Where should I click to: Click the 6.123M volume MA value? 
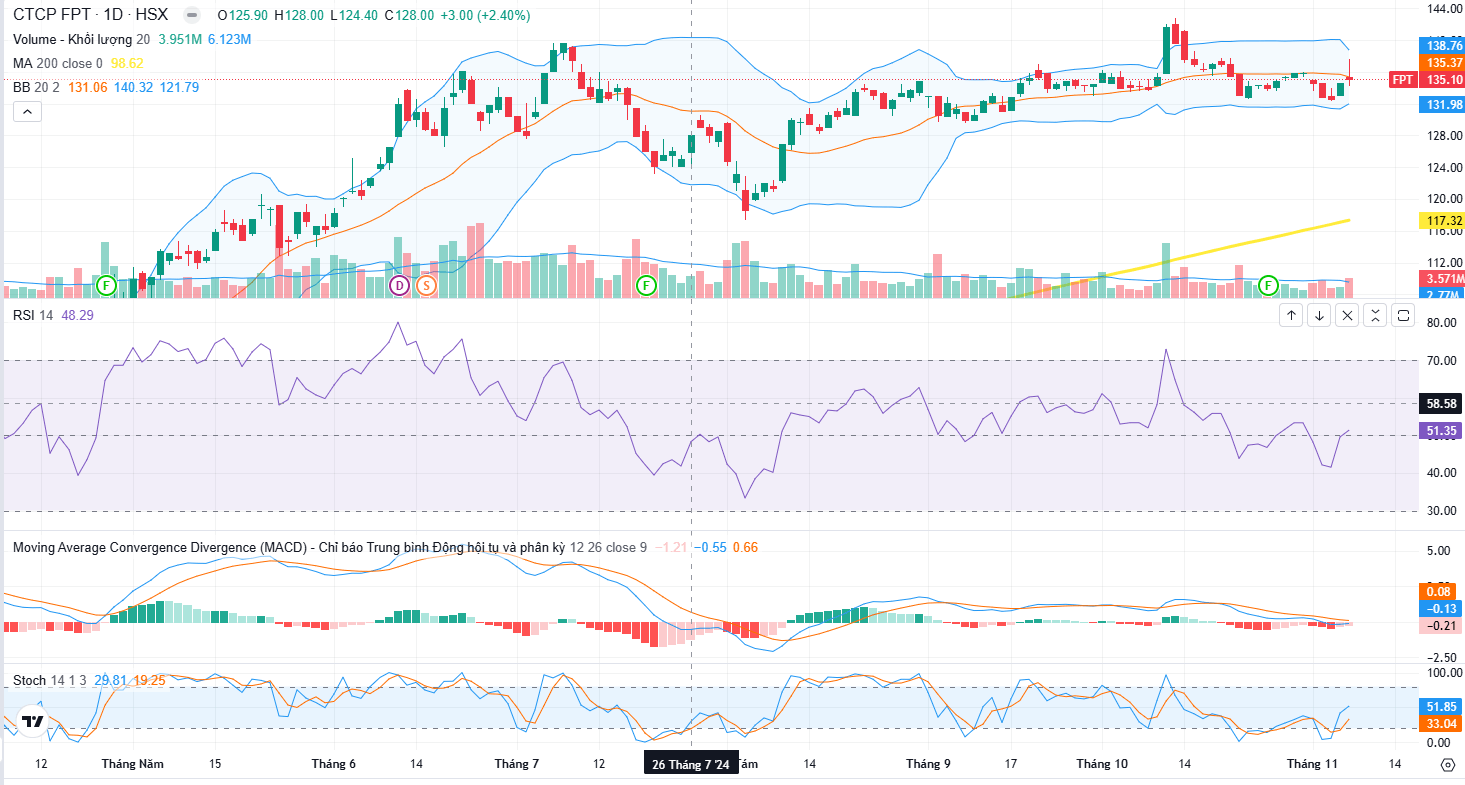tap(230, 39)
